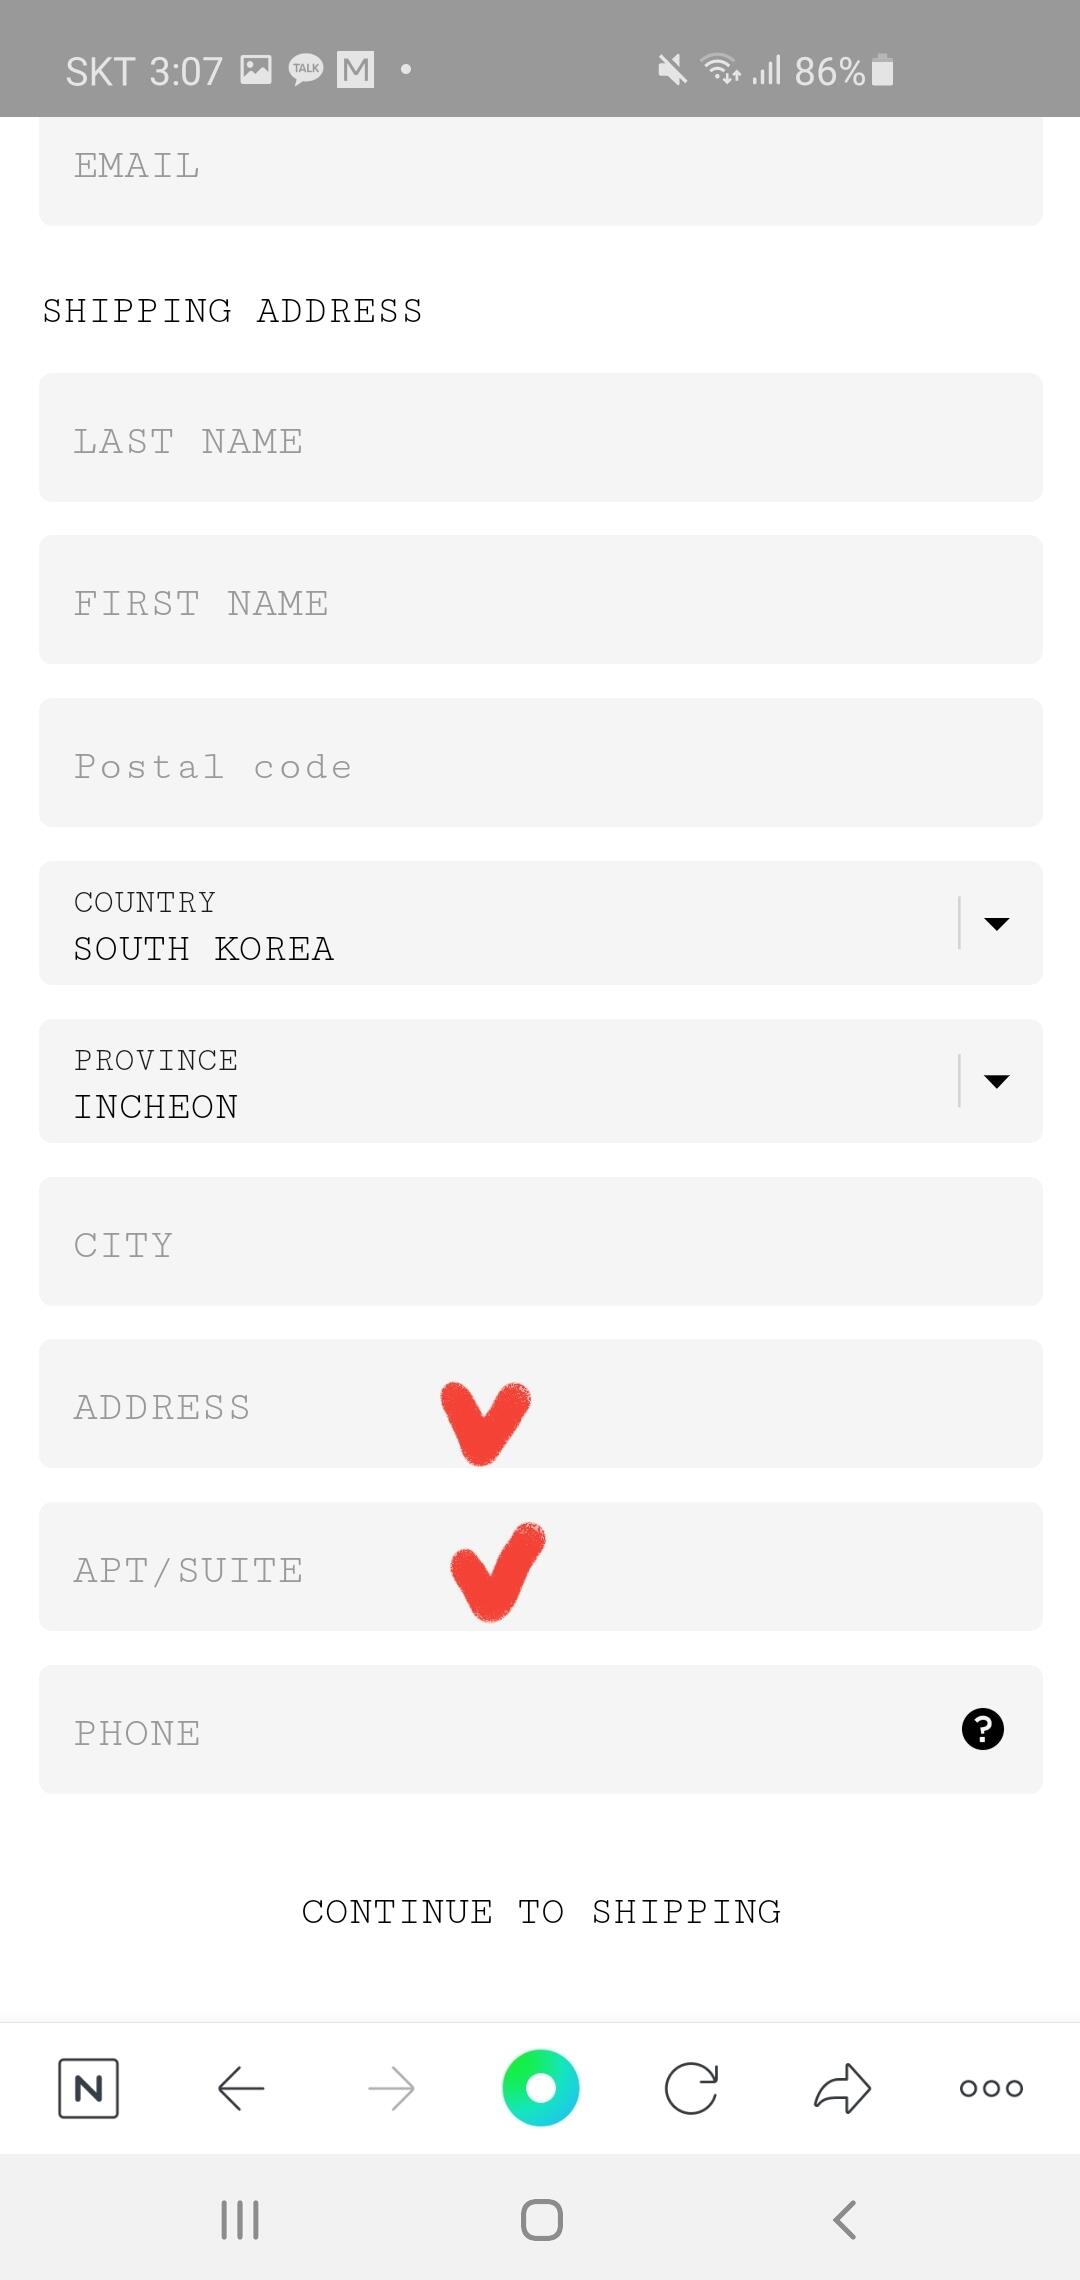Tap the Country dropdown arrow
This screenshot has height=2280, width=1080.
(x=996, y=924)
